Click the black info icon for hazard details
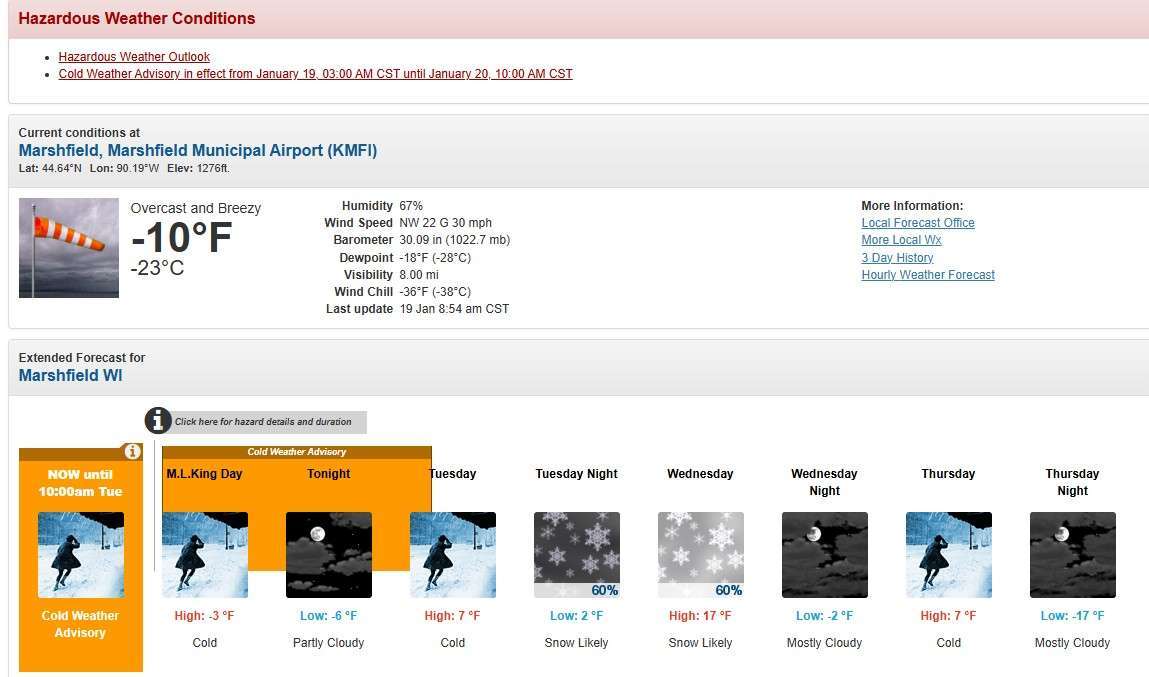1149x677 pixels. click(x=158, y=421)
